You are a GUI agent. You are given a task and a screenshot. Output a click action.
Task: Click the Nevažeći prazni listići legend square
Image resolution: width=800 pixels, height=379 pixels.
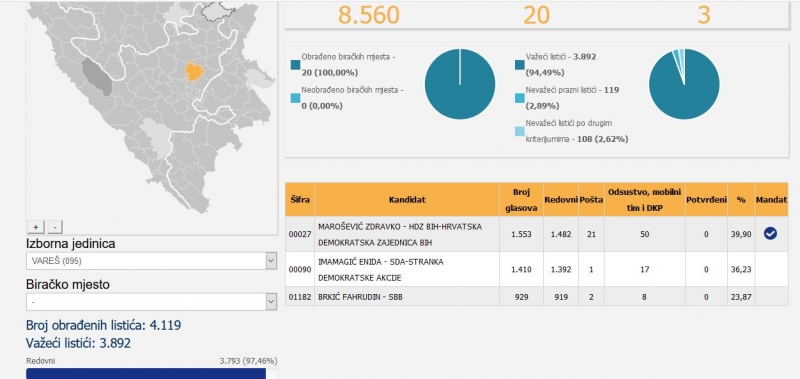click(519, 98)
